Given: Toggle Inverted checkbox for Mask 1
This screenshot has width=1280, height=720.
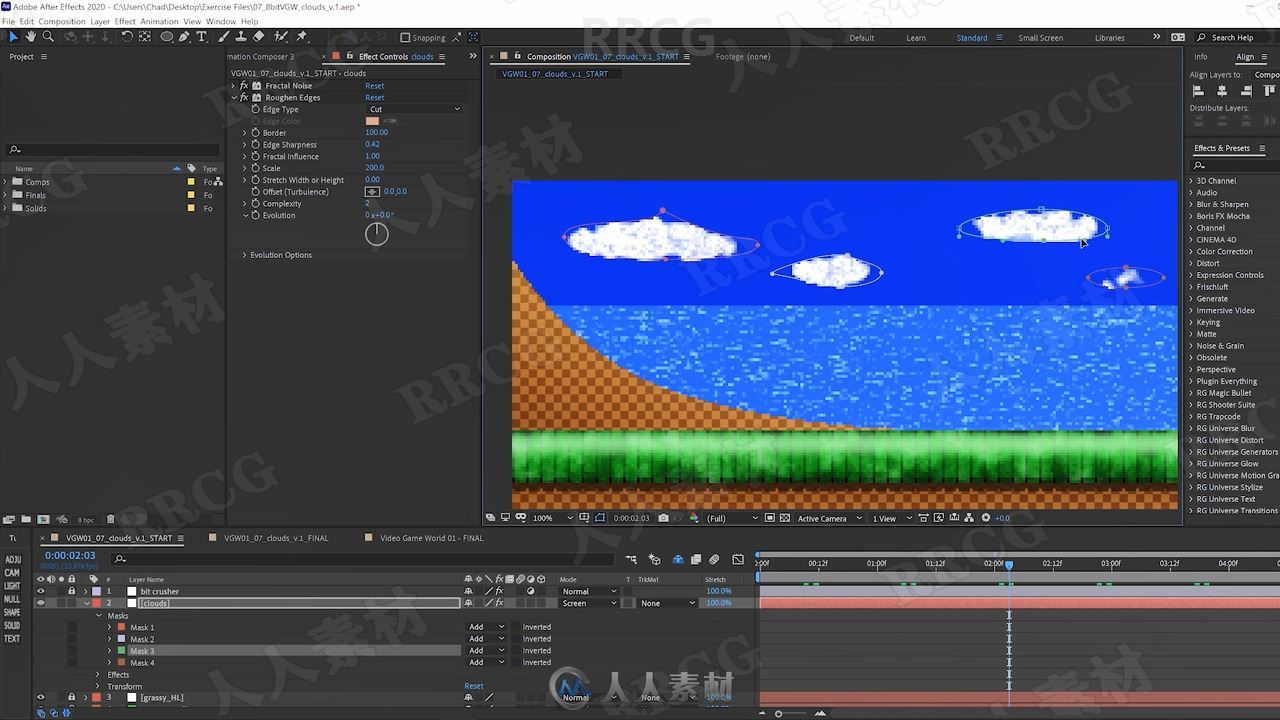Looking at the screenshot, I should point(514,627).
